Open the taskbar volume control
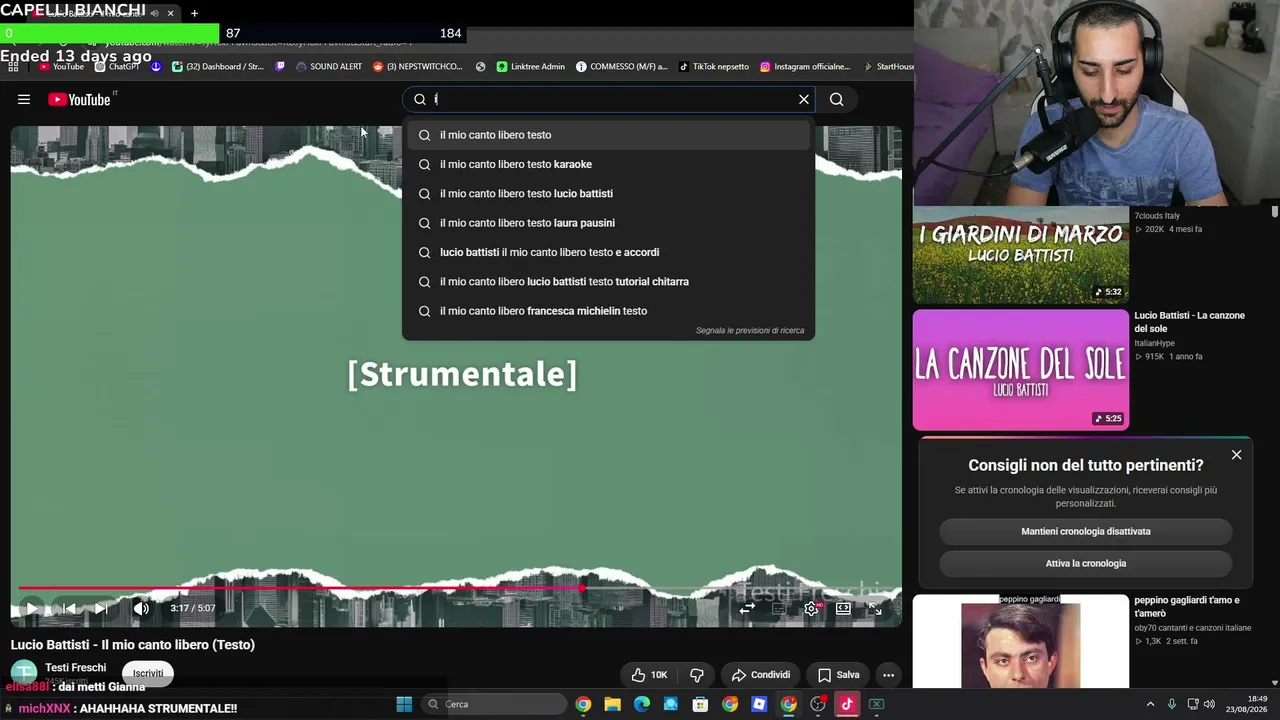 1209,704
